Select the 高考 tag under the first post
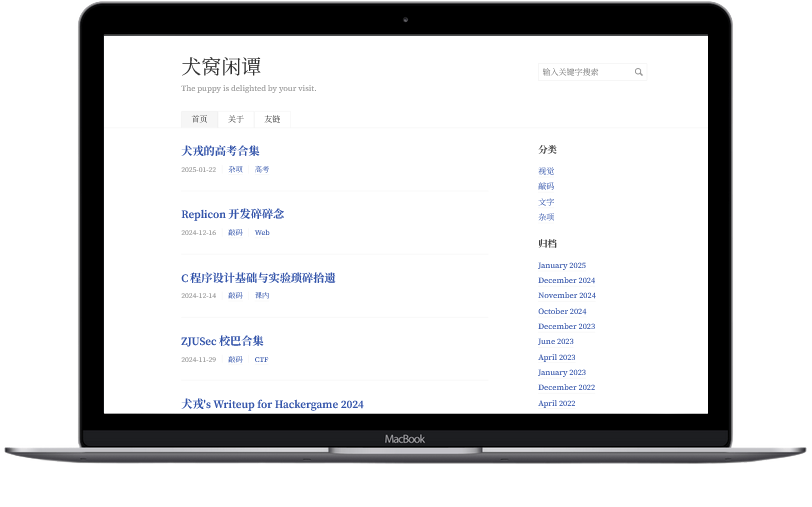Viewport: 812px width, 507px height. [262, 170]
